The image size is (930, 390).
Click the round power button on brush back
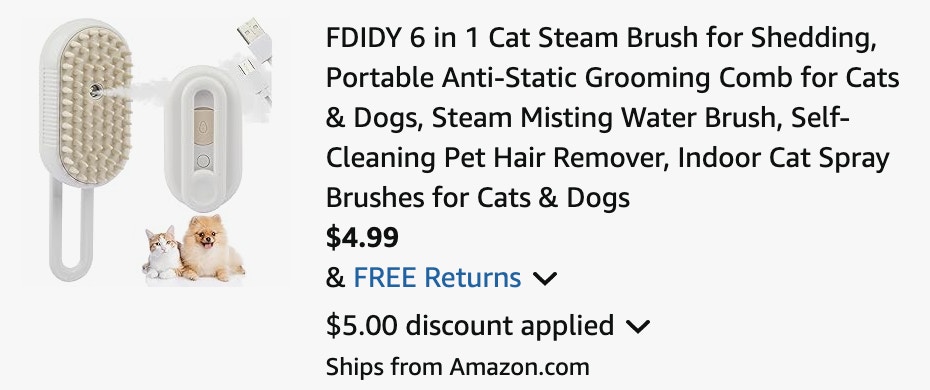tap(203, 161)
